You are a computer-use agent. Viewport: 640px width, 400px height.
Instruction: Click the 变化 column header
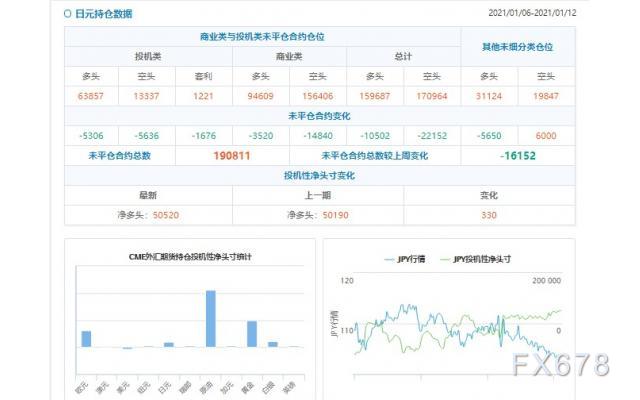[489, 196]
